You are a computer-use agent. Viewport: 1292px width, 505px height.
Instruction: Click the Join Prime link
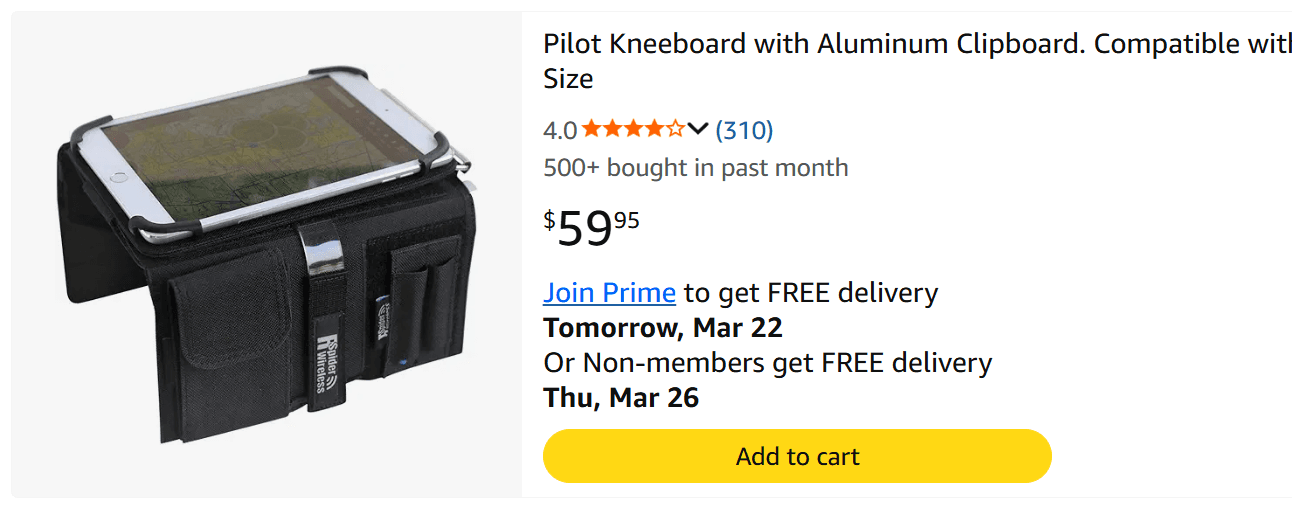tap(609, 293)
